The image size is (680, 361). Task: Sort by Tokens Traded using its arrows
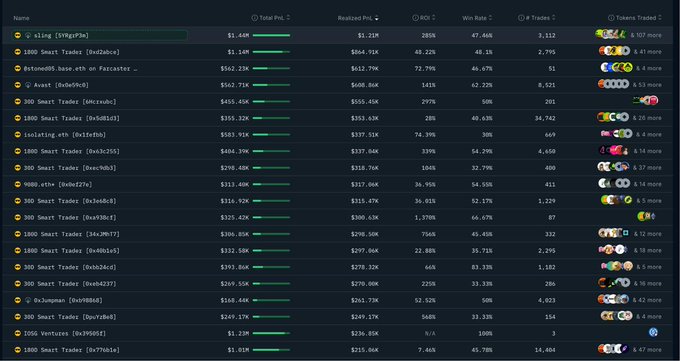(x=660, y=18)
